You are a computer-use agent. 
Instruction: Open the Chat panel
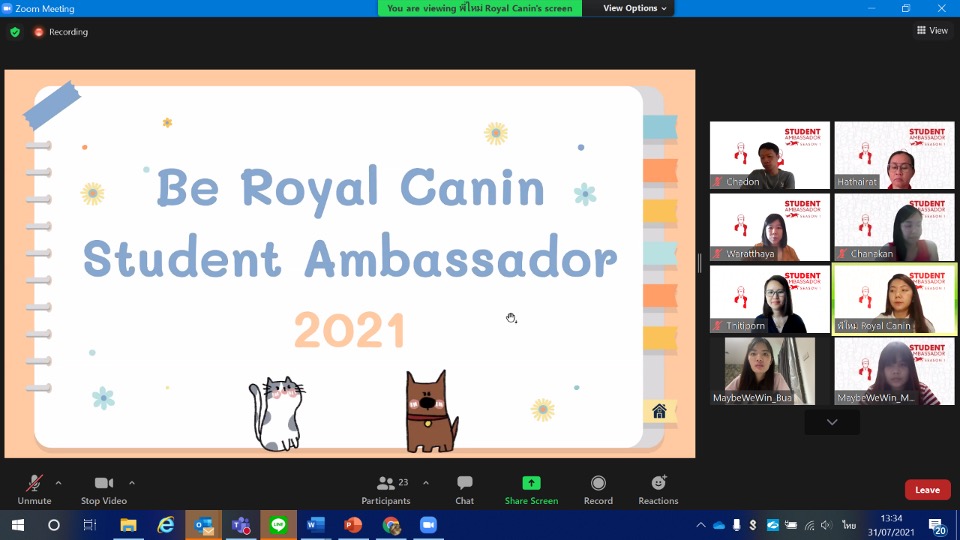coord(464,484)
